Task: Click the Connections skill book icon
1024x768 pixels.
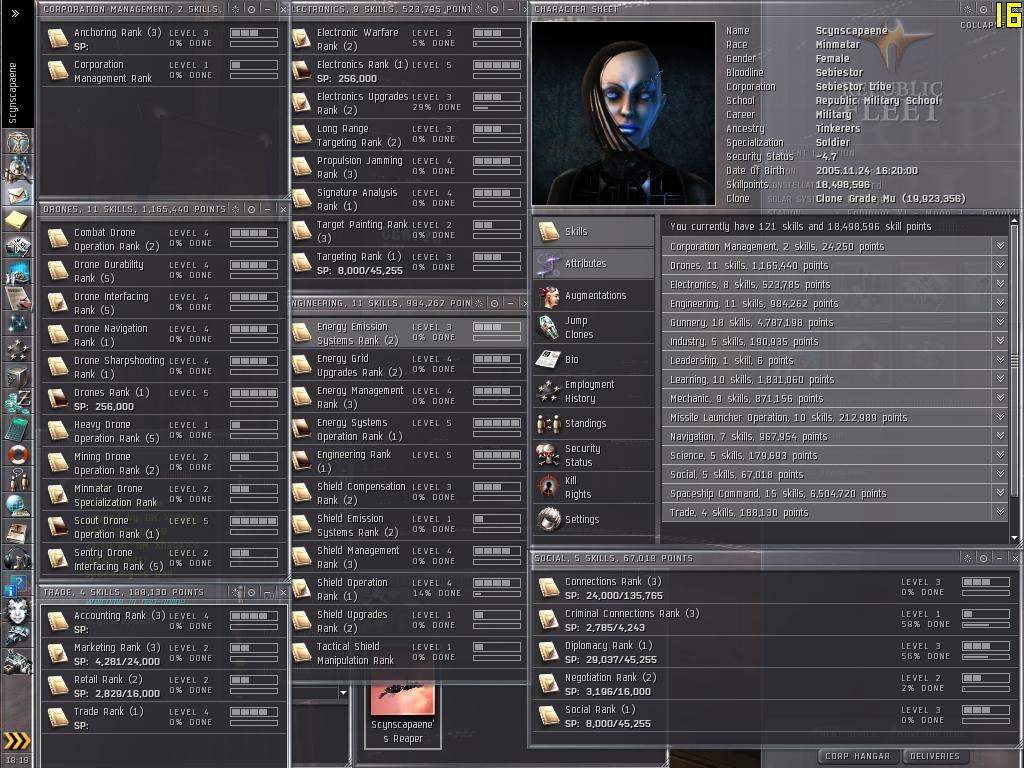Action: tap(549, 588)
